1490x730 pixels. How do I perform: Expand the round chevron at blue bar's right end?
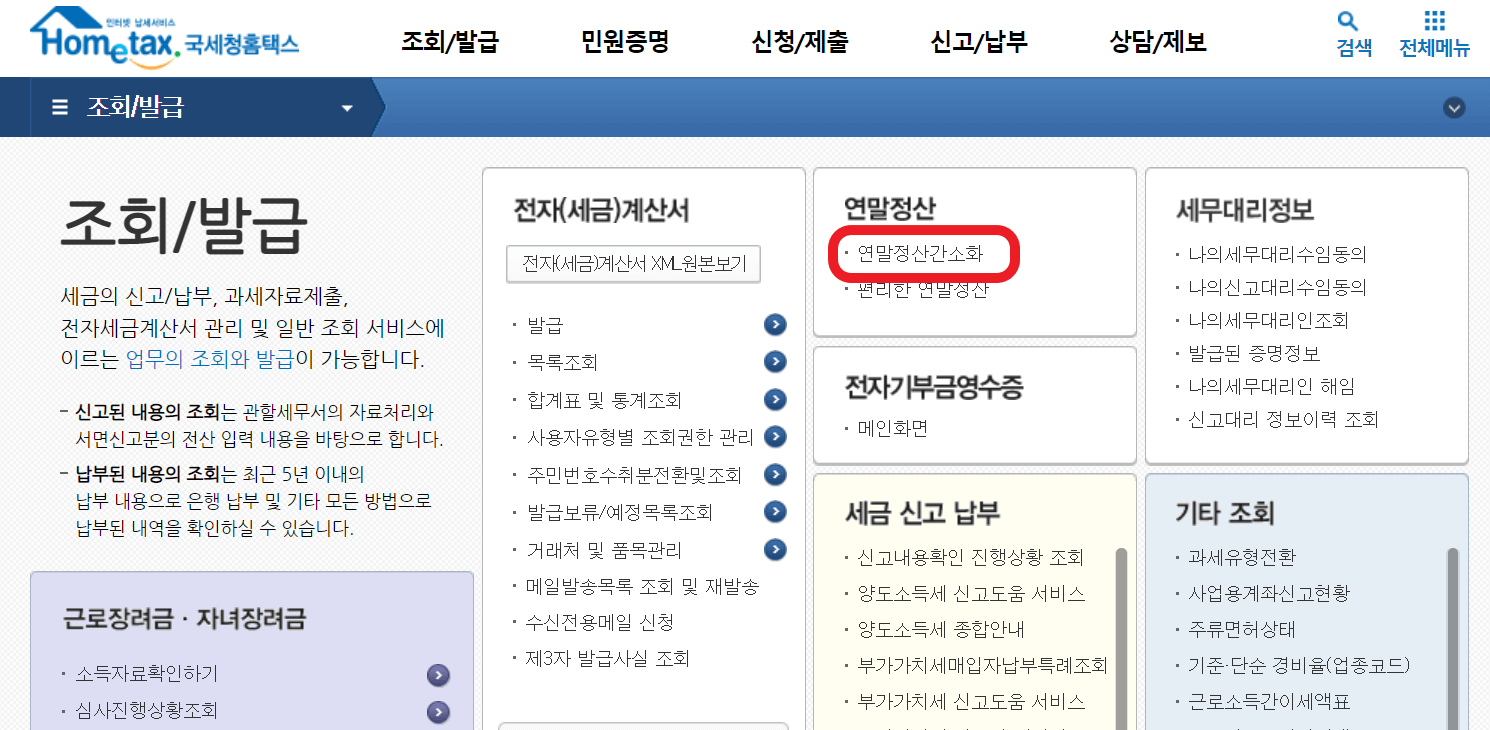click(x=1455, y=108)
